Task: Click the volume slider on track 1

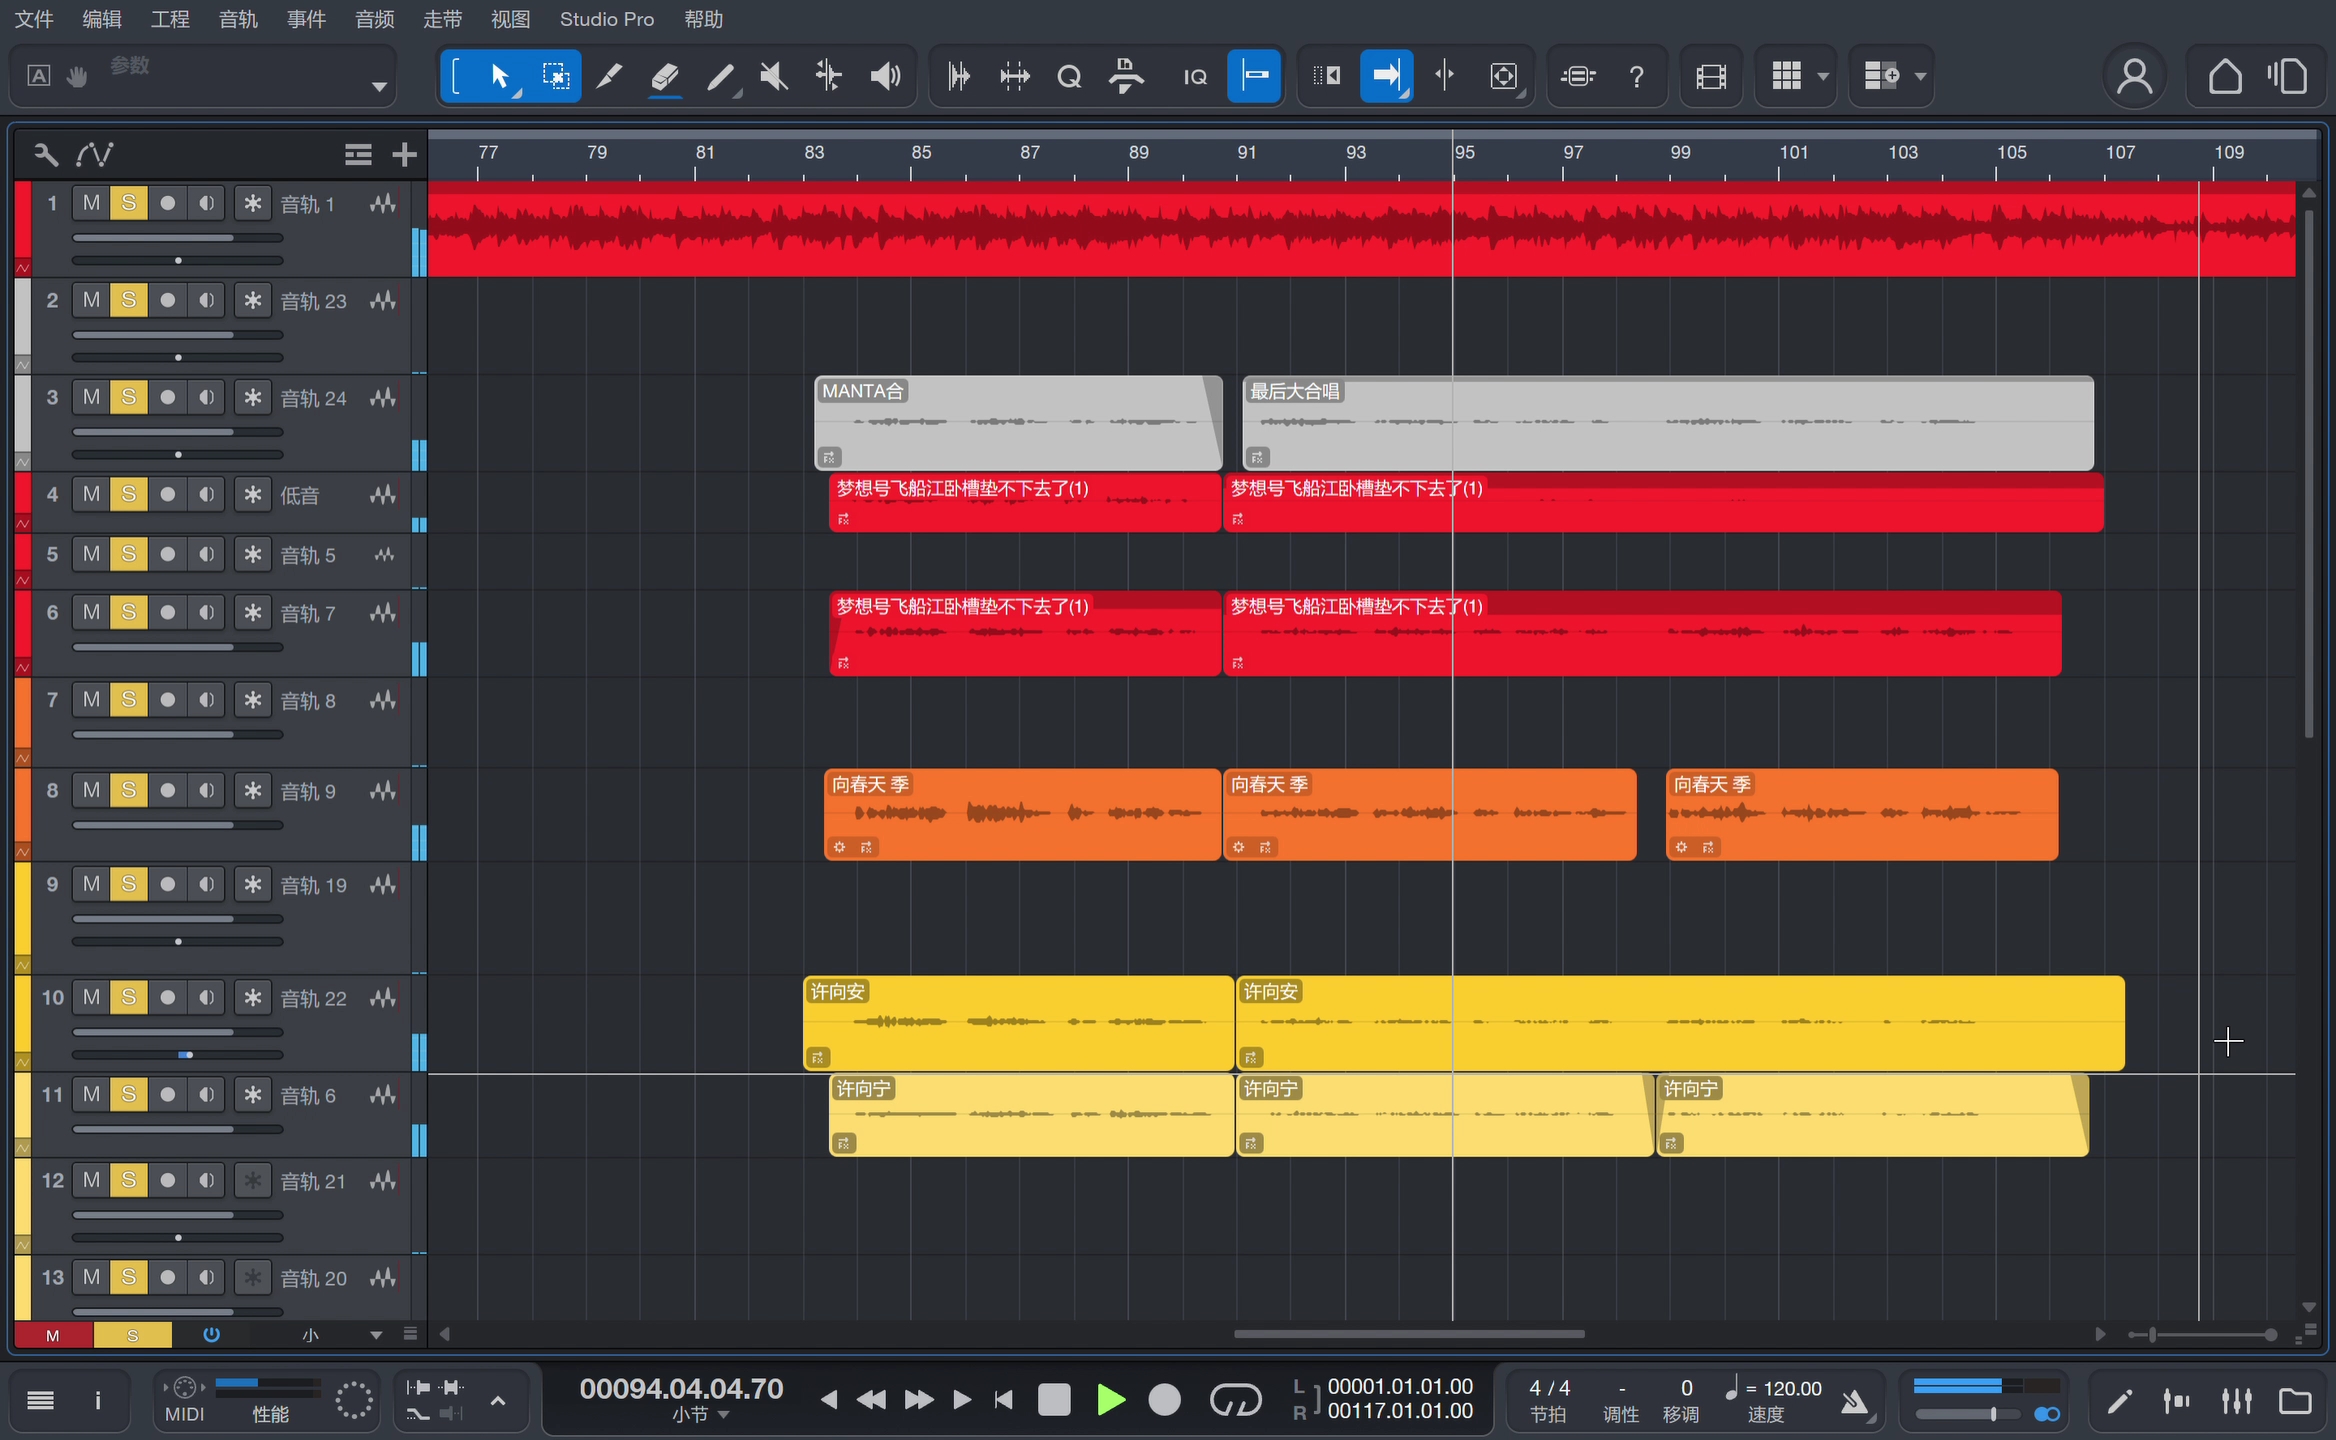Action: [178, 238]
